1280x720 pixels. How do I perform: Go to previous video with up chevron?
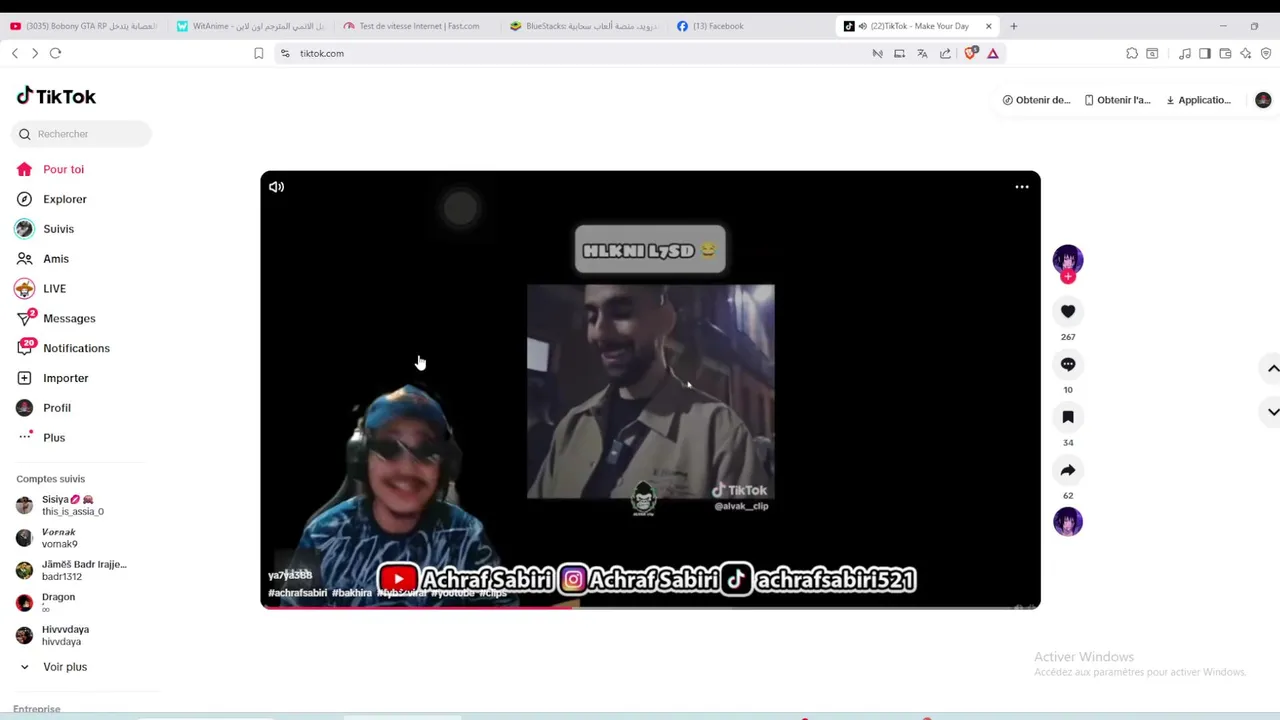pos(1273,368)
